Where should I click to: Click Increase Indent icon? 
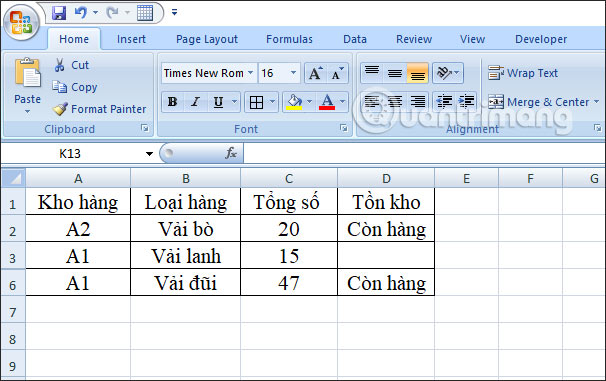(466, 102)
